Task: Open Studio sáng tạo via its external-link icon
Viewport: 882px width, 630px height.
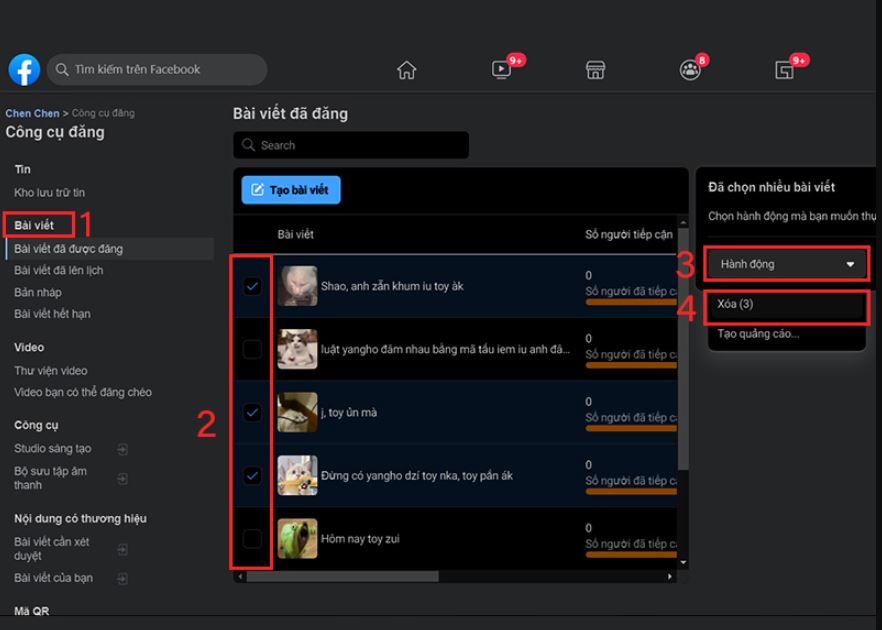Action: 122,449
